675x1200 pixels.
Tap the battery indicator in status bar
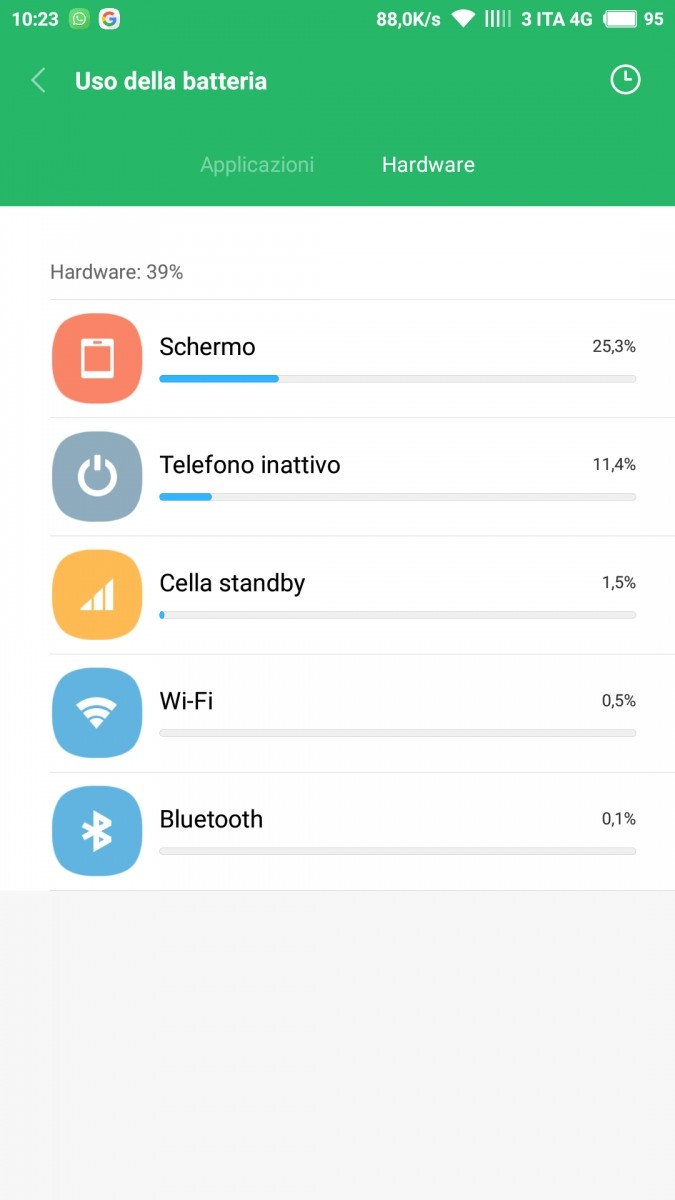coord(621,19)
